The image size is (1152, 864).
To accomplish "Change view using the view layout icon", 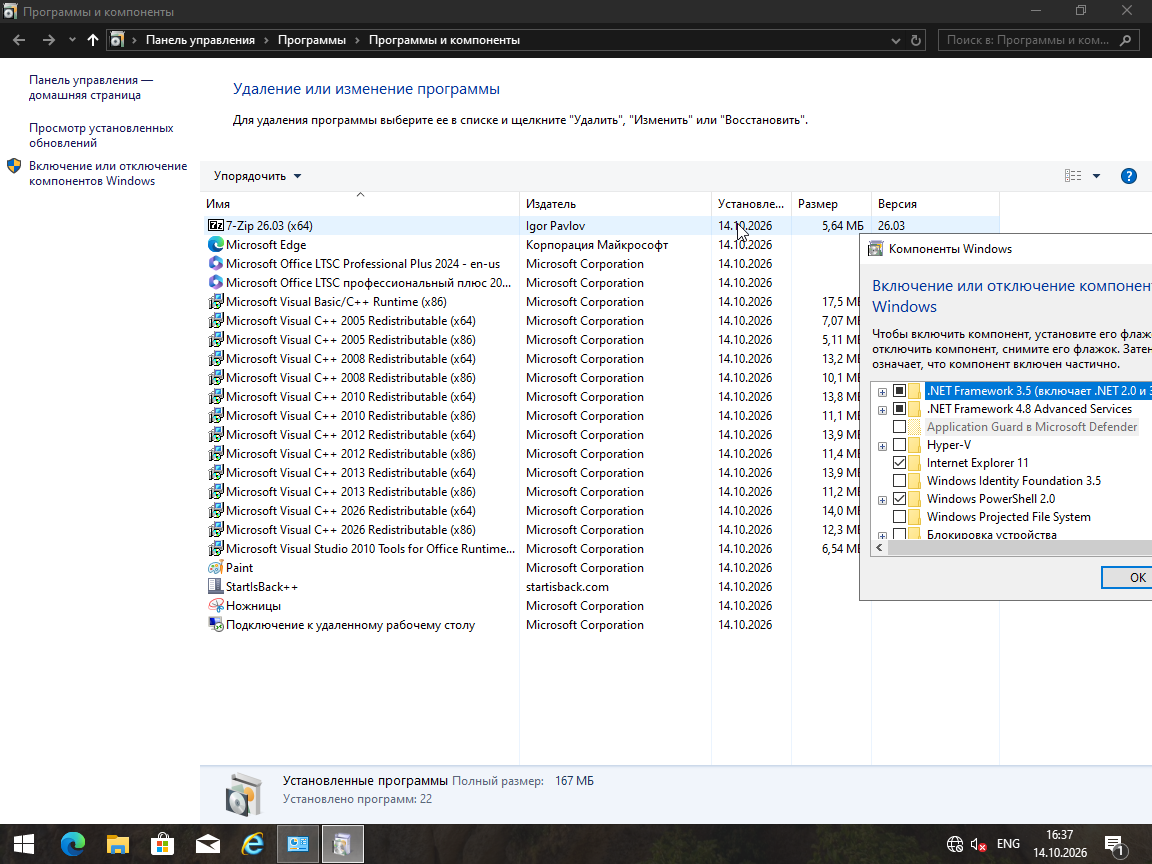I will [1073, 176].
